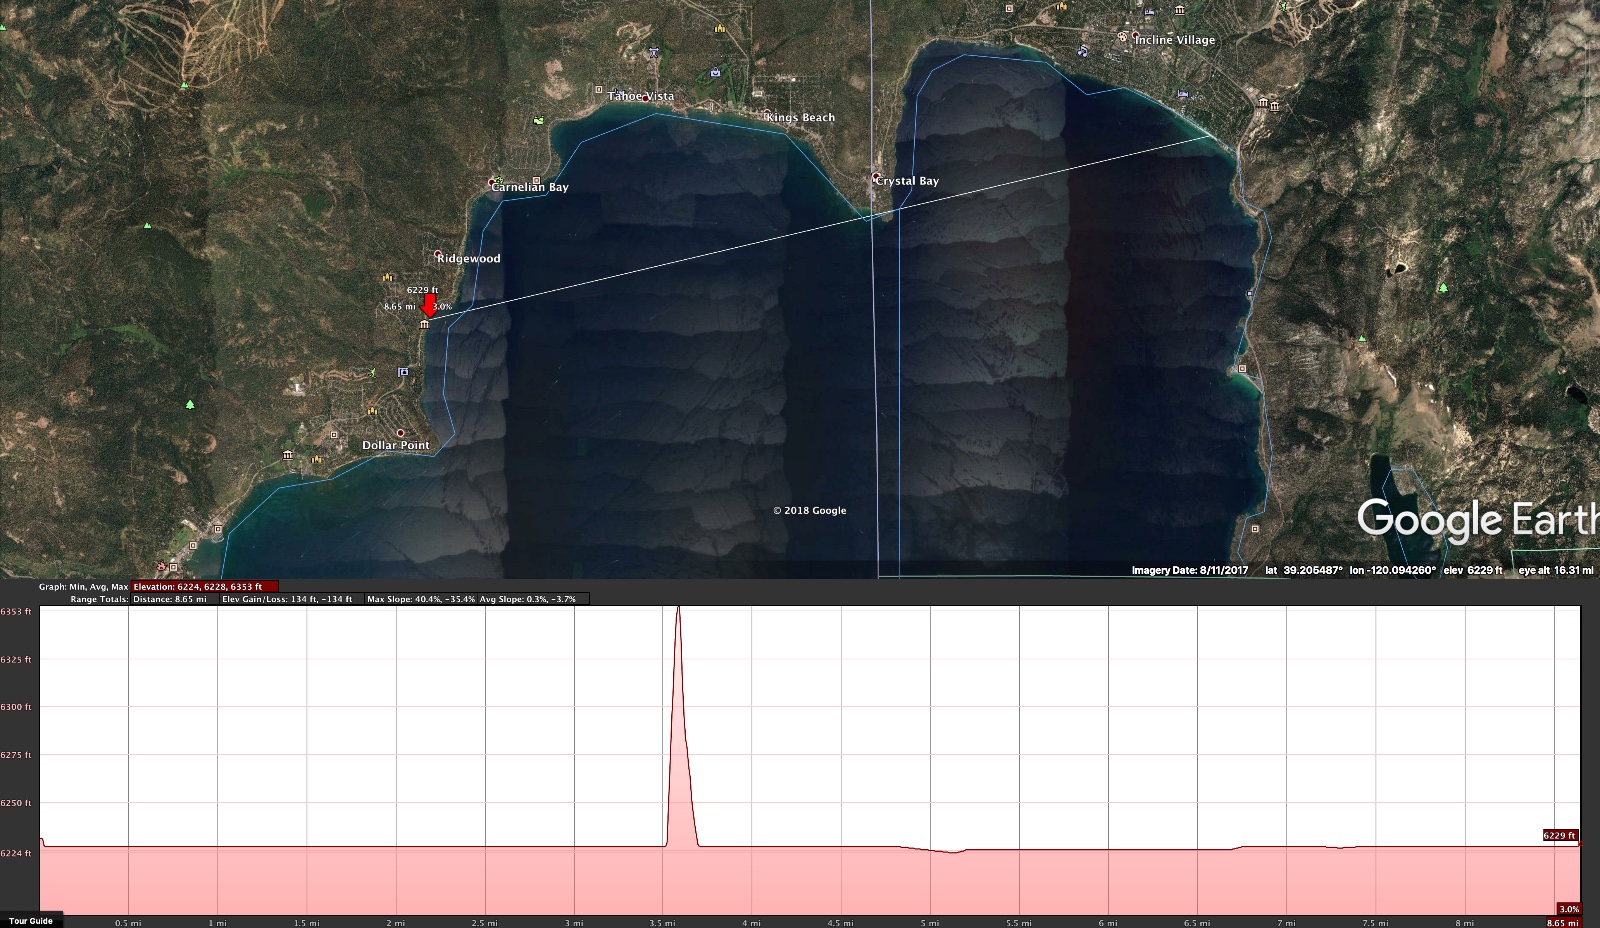Select the Carnelian Bay place label
The image size is (1600, 928).
pos(532,187)
